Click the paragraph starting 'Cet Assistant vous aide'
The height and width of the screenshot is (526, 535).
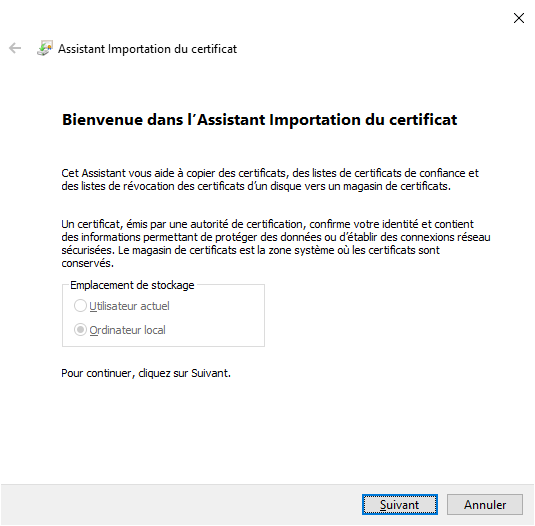point(270,179)
